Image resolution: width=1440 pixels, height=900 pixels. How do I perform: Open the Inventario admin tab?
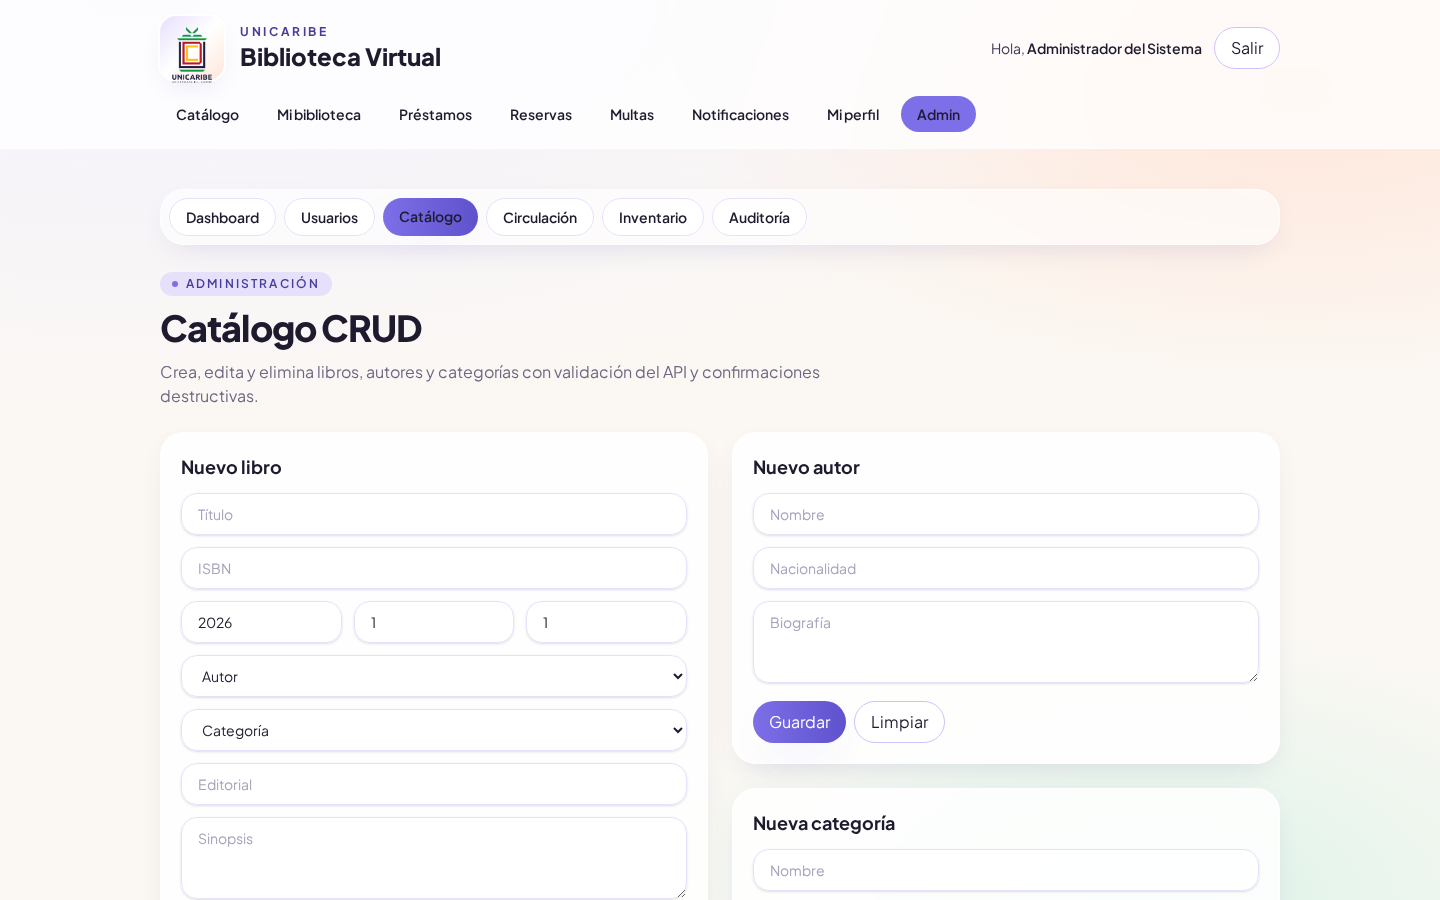653,217
